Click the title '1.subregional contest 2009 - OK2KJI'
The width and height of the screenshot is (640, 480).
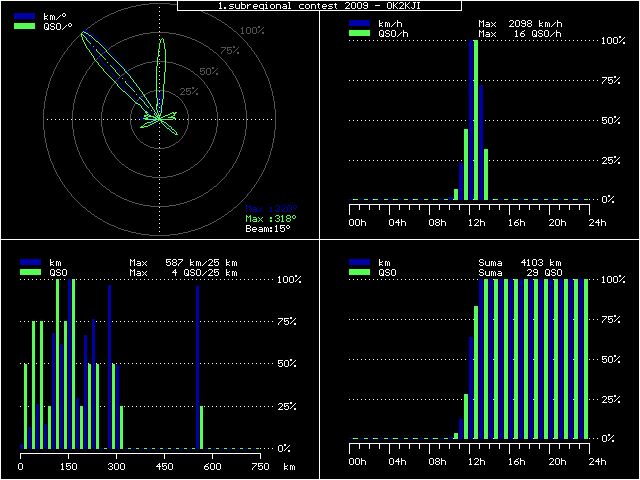(x=319, y=6)
